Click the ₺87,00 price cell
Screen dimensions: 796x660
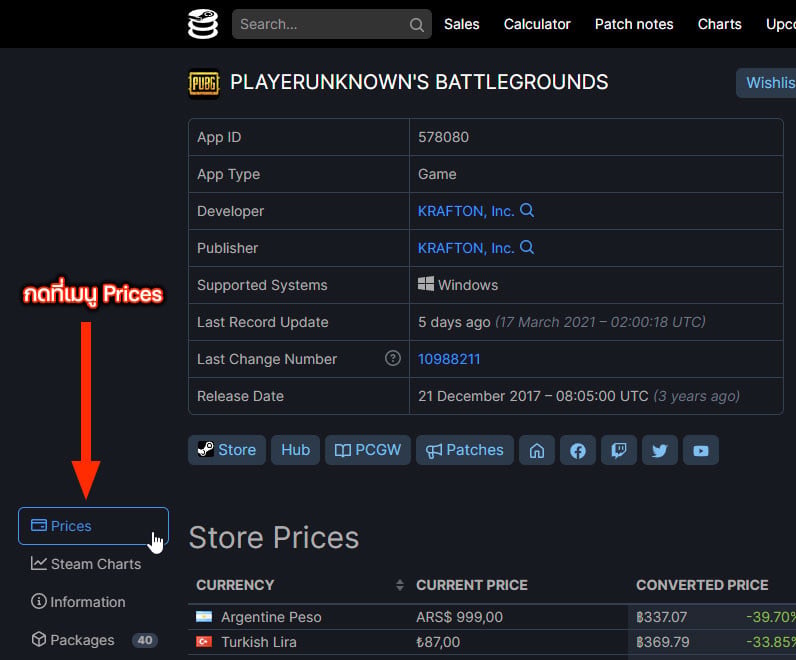tap(438, 642)
